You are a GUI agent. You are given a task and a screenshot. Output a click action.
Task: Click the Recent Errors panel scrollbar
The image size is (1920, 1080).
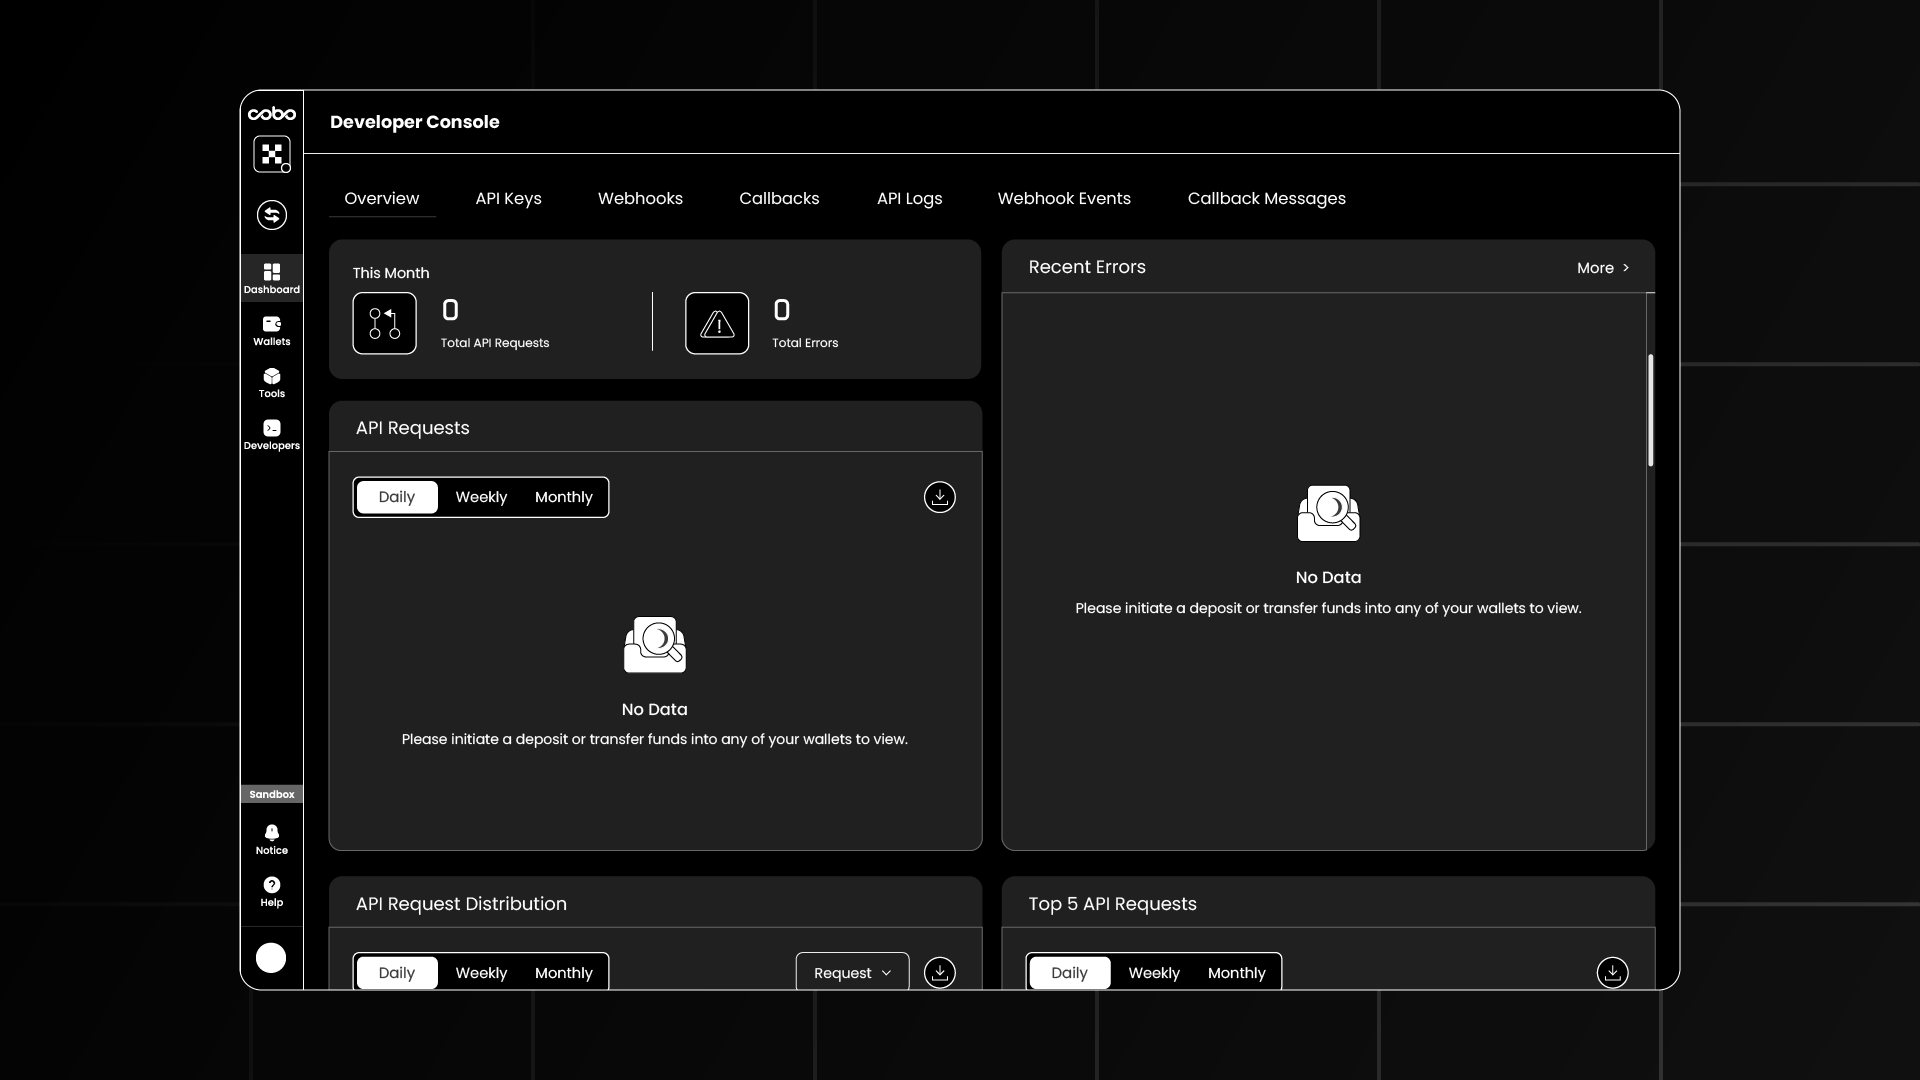(1650, 410)
